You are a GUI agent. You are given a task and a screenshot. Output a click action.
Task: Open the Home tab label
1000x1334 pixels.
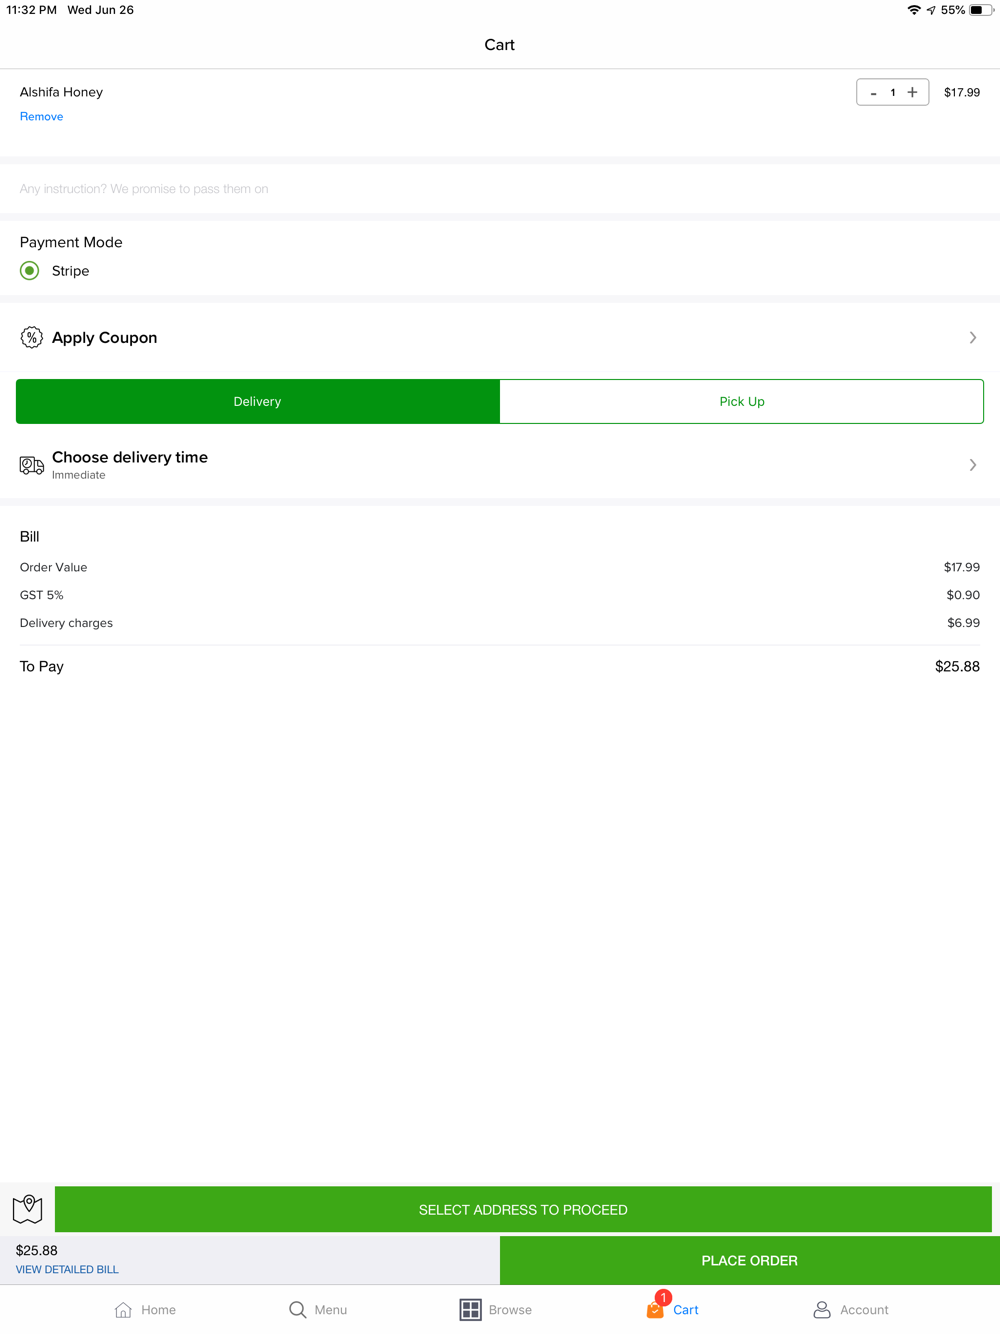158,1310
